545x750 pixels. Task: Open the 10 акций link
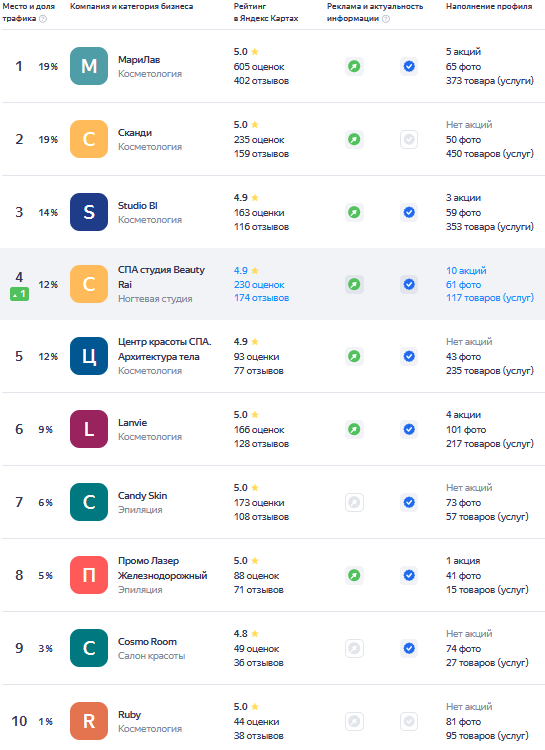tap(466, 270)
